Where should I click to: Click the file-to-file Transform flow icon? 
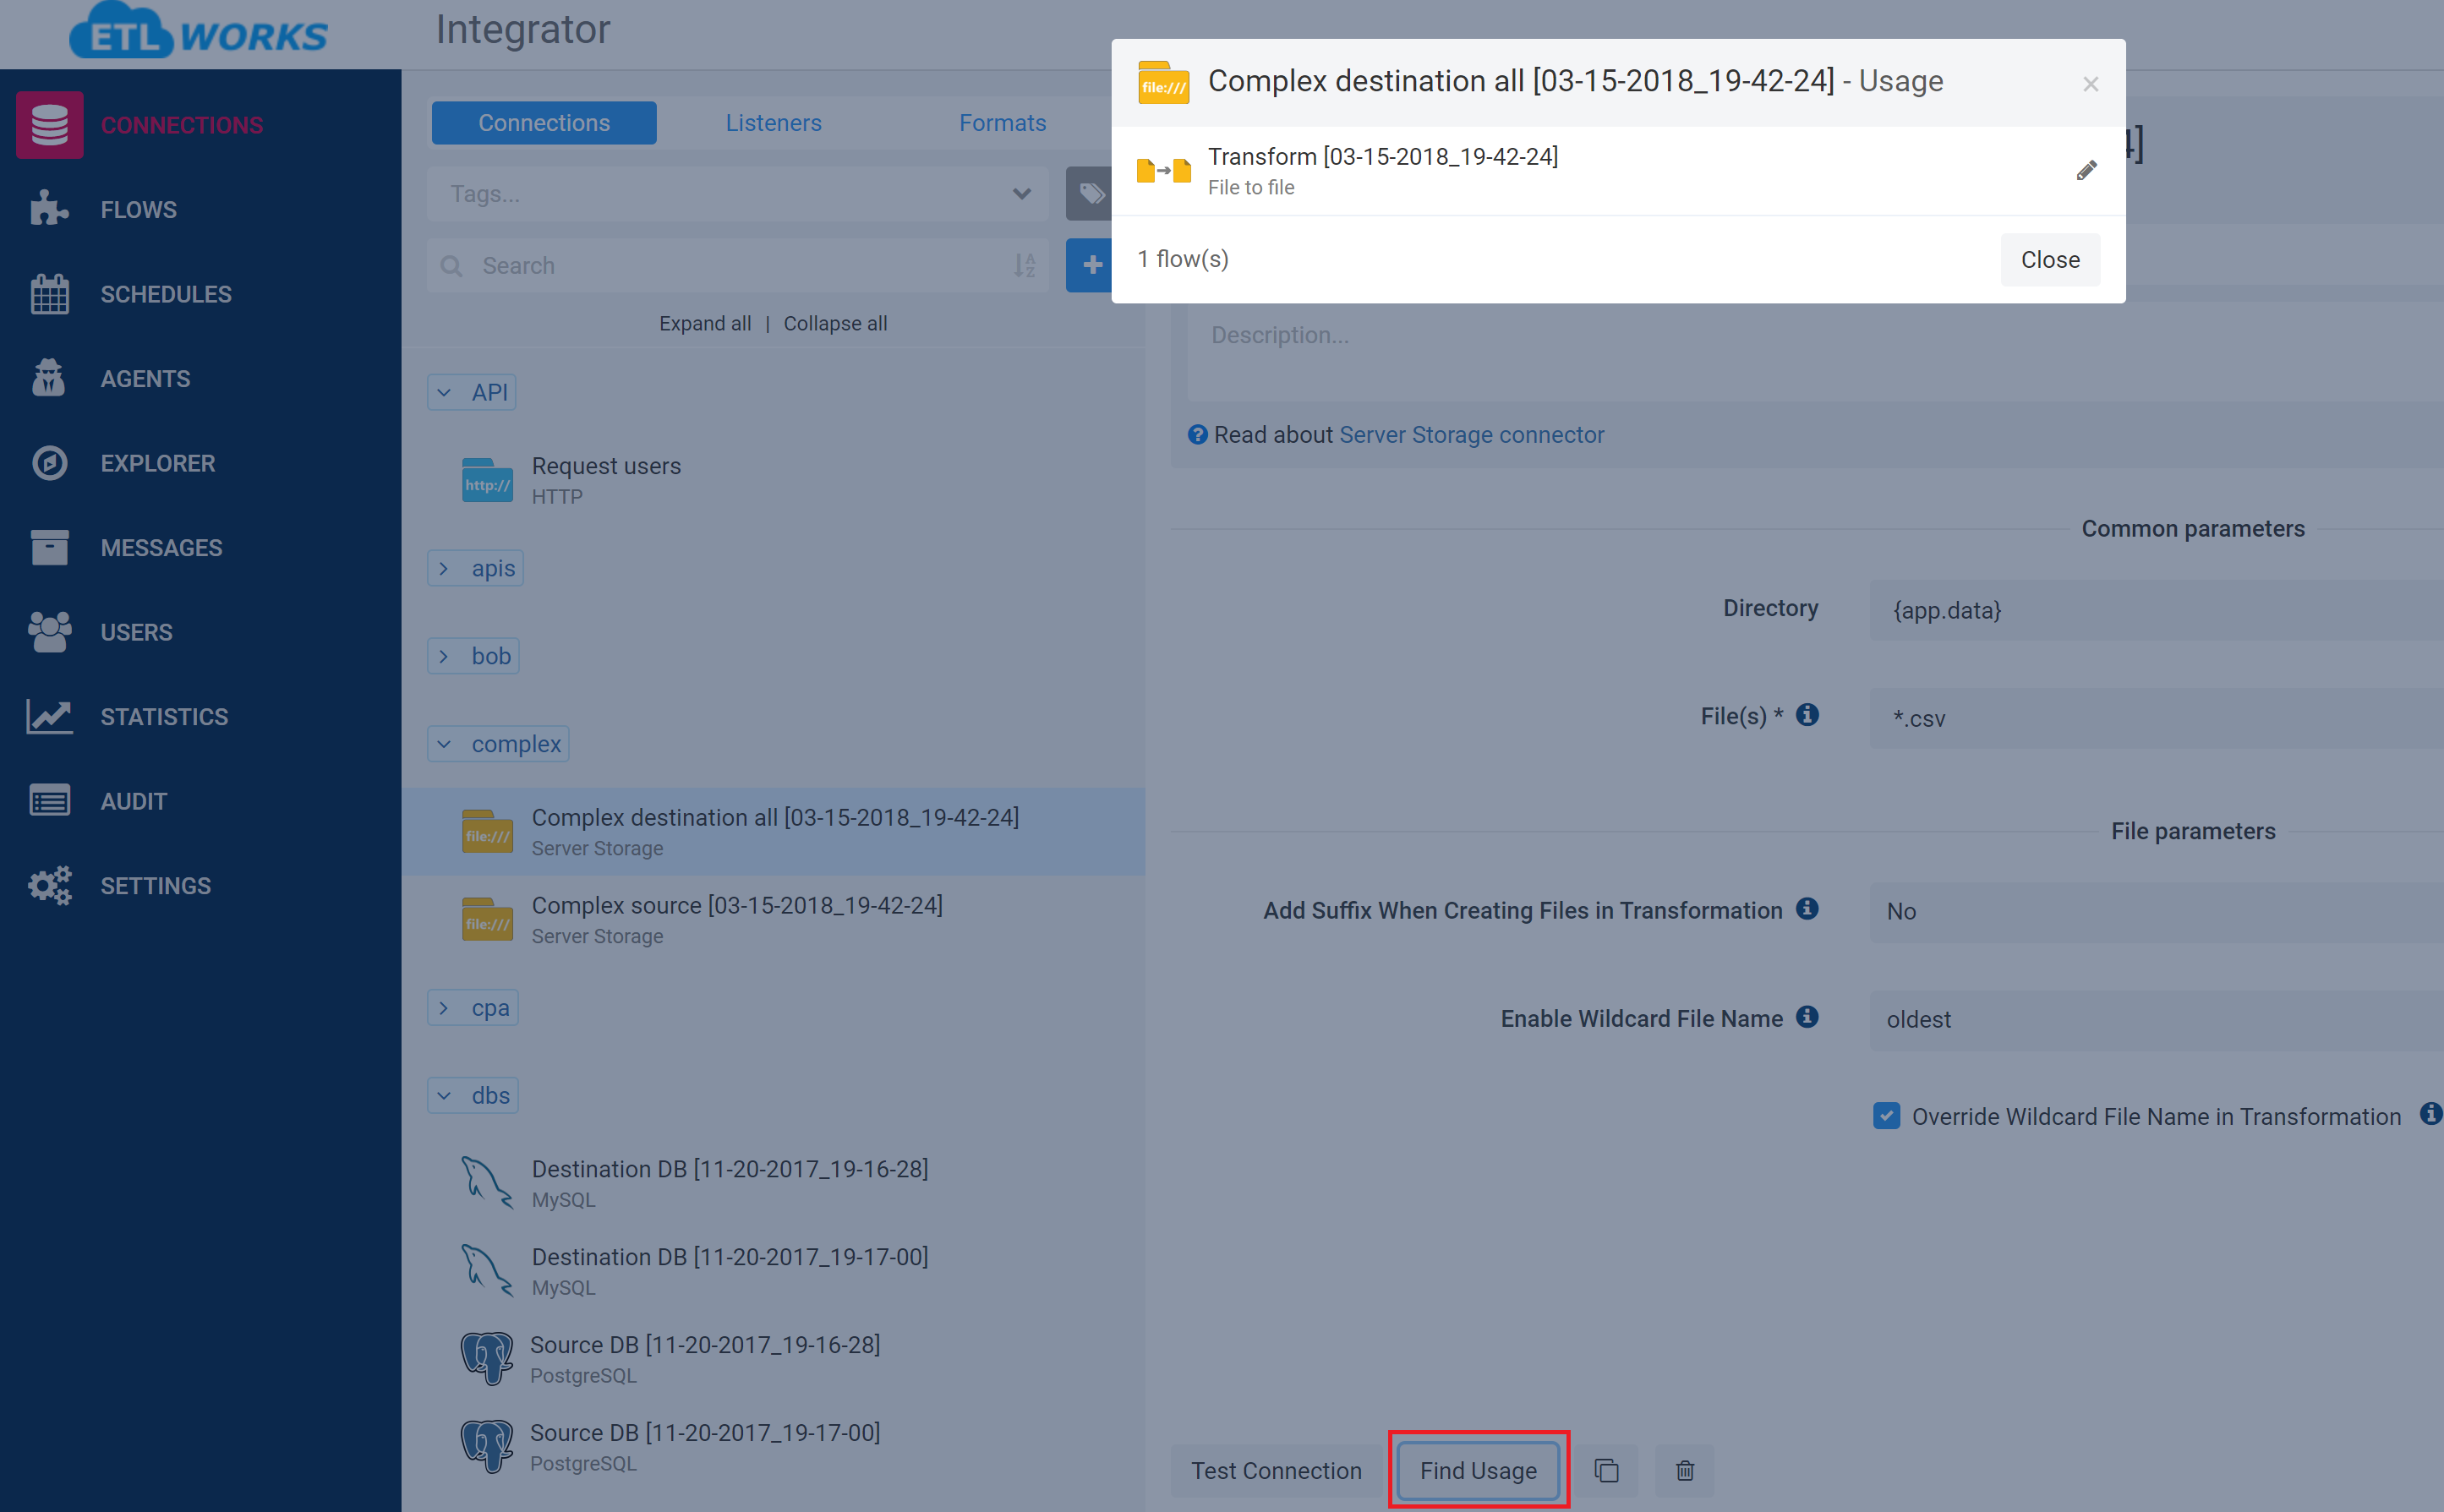(1164, 171)
